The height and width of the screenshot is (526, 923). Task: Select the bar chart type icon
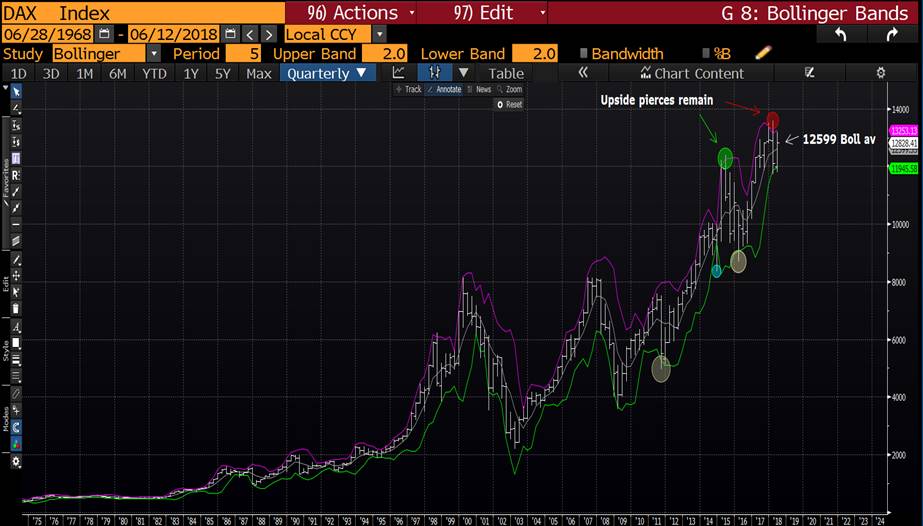tap(434, 72)
